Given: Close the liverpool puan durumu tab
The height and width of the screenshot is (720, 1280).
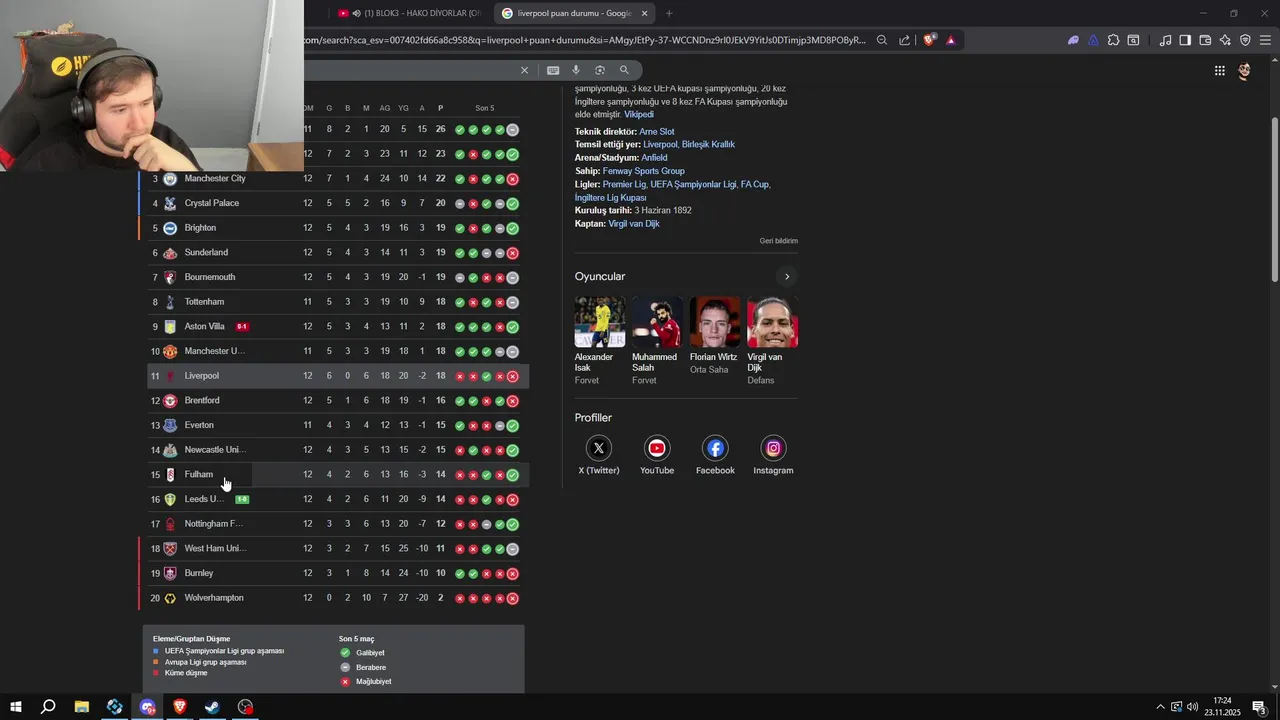Looking at the screenshot, I should pos(645,13).
